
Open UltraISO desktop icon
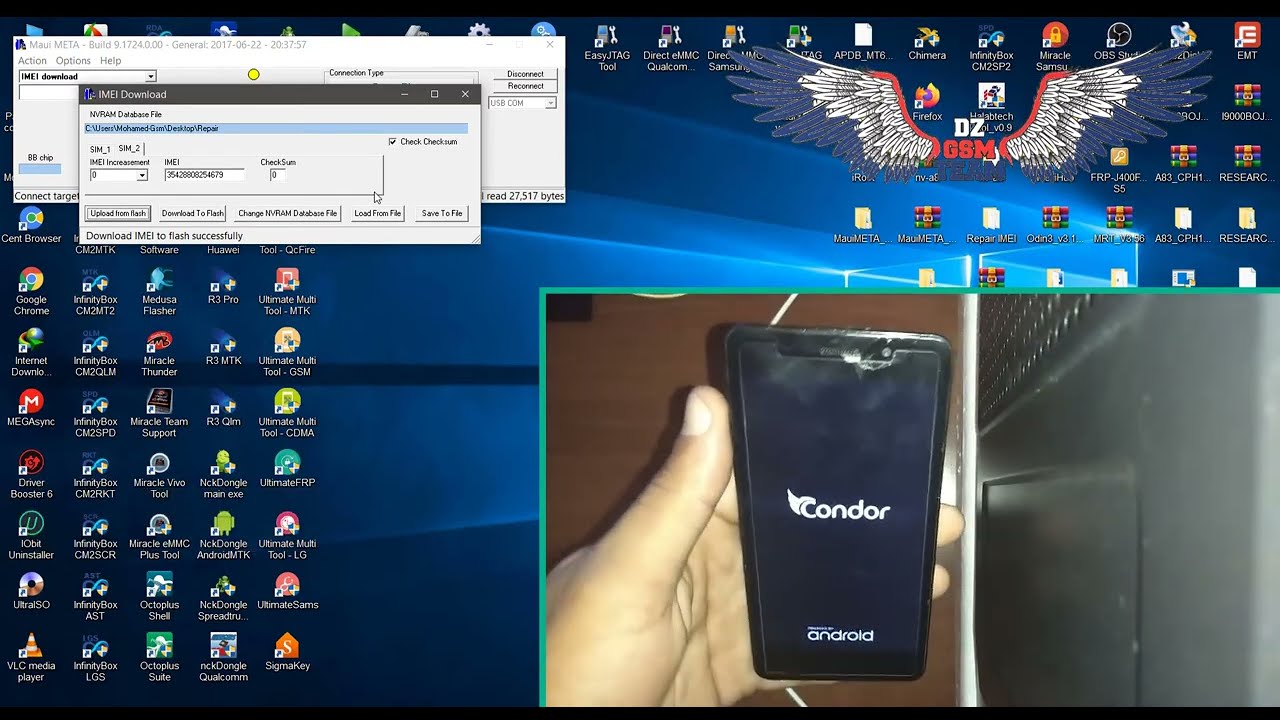(31, 591)
